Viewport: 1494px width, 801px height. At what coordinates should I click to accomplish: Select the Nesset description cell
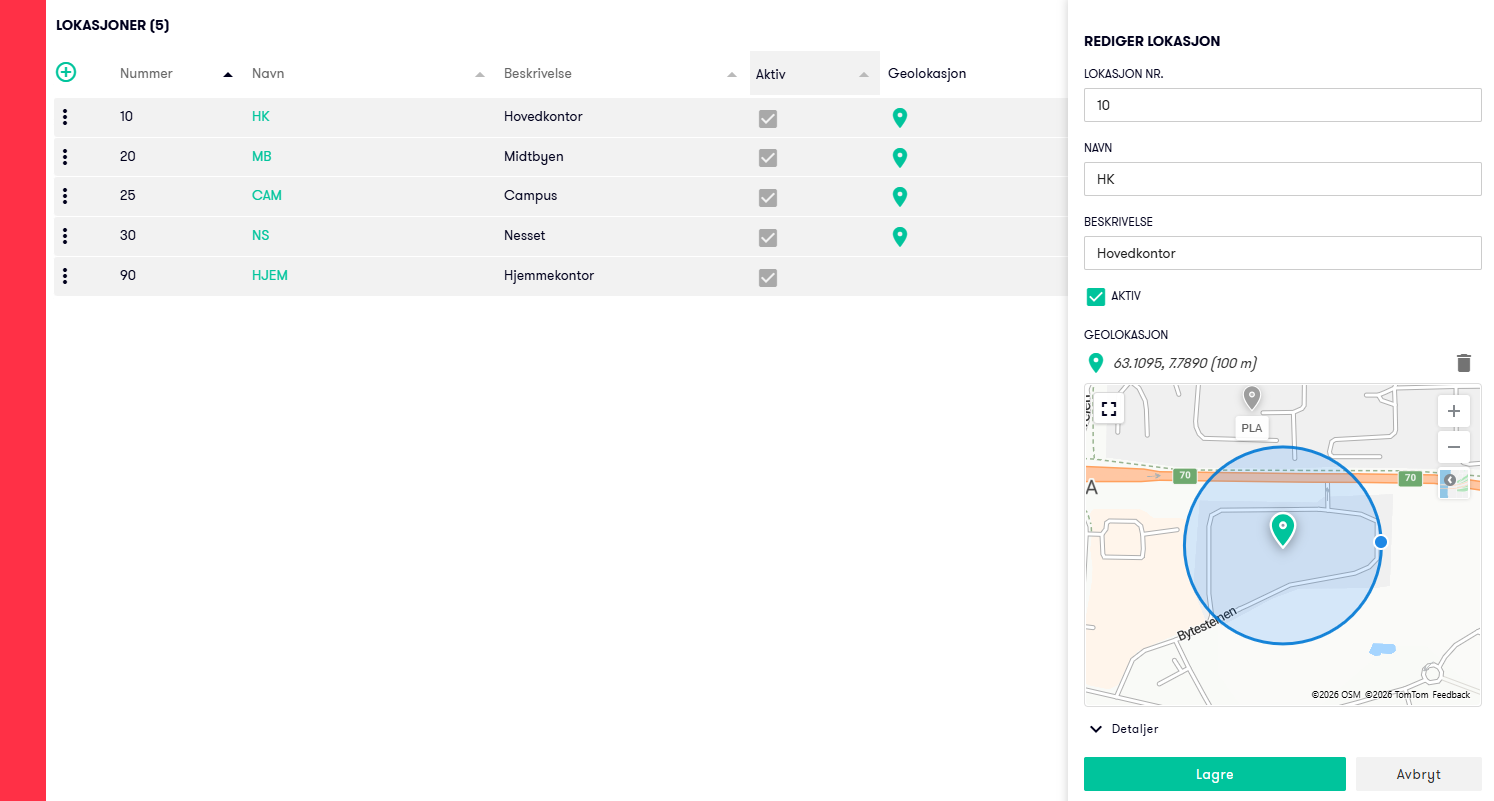tap(527, 236)
